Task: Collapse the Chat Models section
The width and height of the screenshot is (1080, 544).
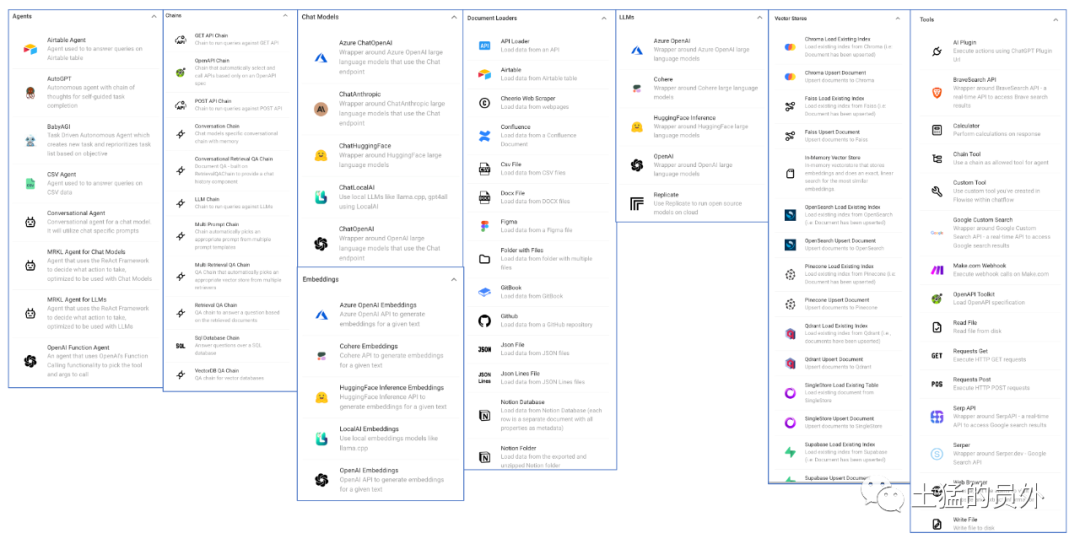Action: 454,17
